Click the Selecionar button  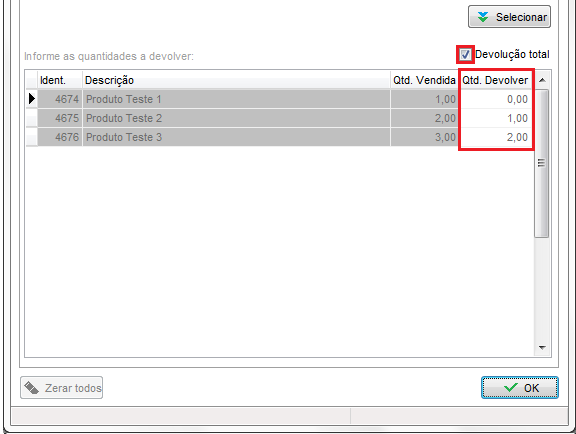point(509,17)
